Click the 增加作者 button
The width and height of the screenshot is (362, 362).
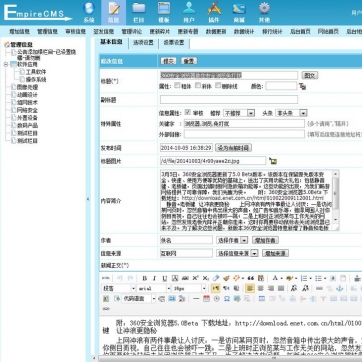coord(265,240)
